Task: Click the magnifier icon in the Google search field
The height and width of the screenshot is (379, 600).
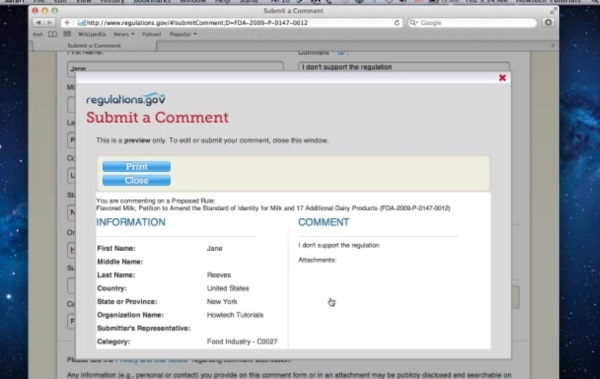Action: 413,23
